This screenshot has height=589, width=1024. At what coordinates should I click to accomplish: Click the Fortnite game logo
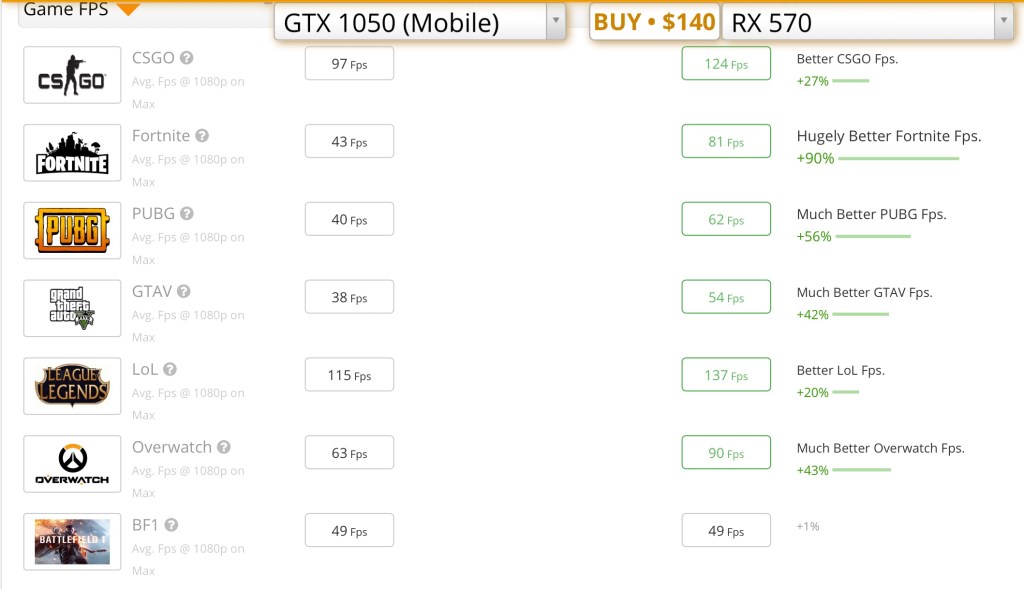coord(72,153)
